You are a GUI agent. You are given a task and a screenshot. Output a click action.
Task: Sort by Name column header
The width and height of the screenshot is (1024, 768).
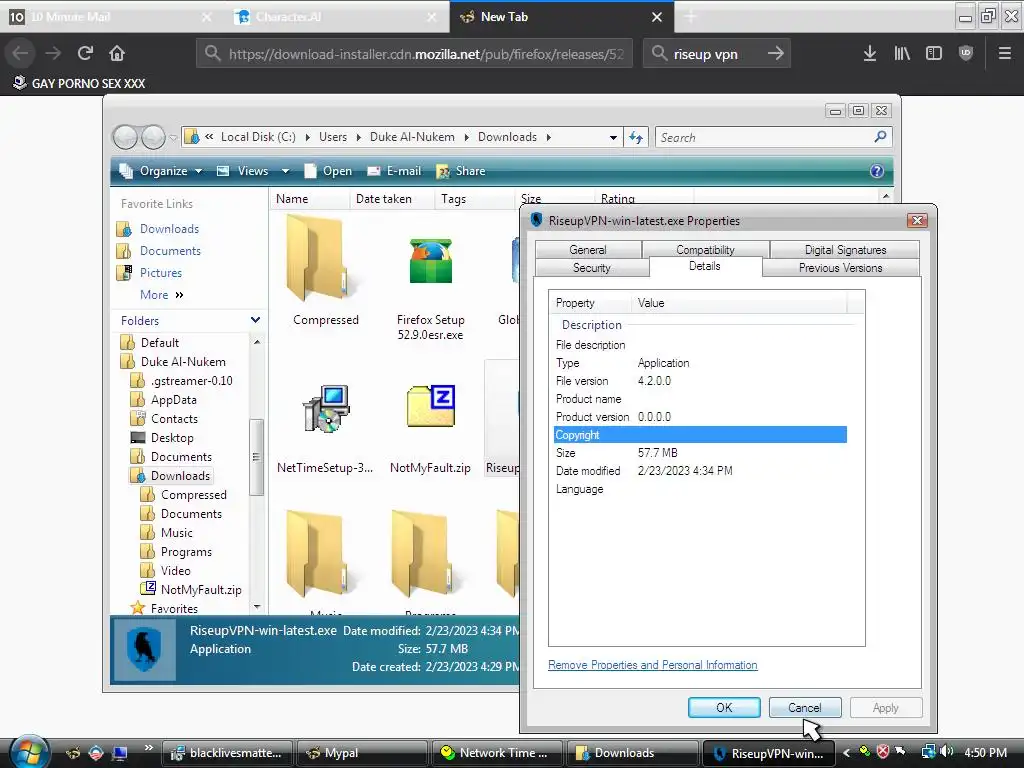point(308,199)
